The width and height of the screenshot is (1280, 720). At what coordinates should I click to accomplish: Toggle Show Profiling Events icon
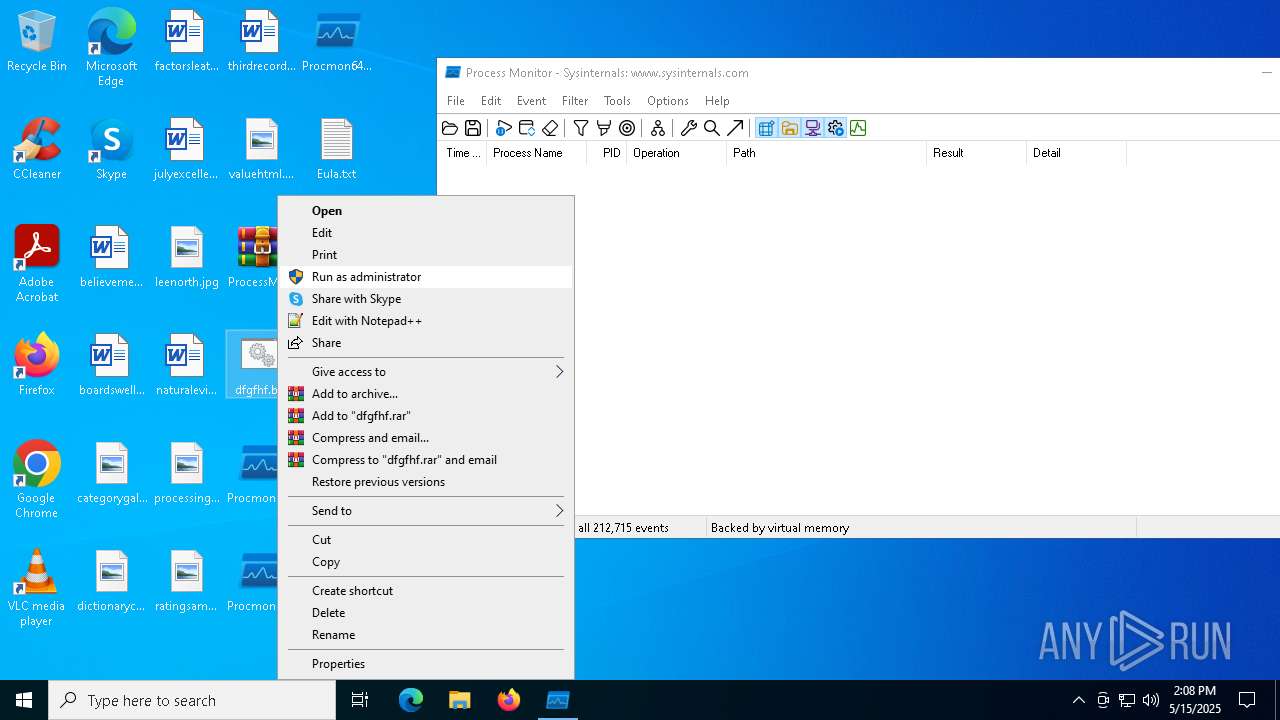pyautogui.click(x=858, y=128)
